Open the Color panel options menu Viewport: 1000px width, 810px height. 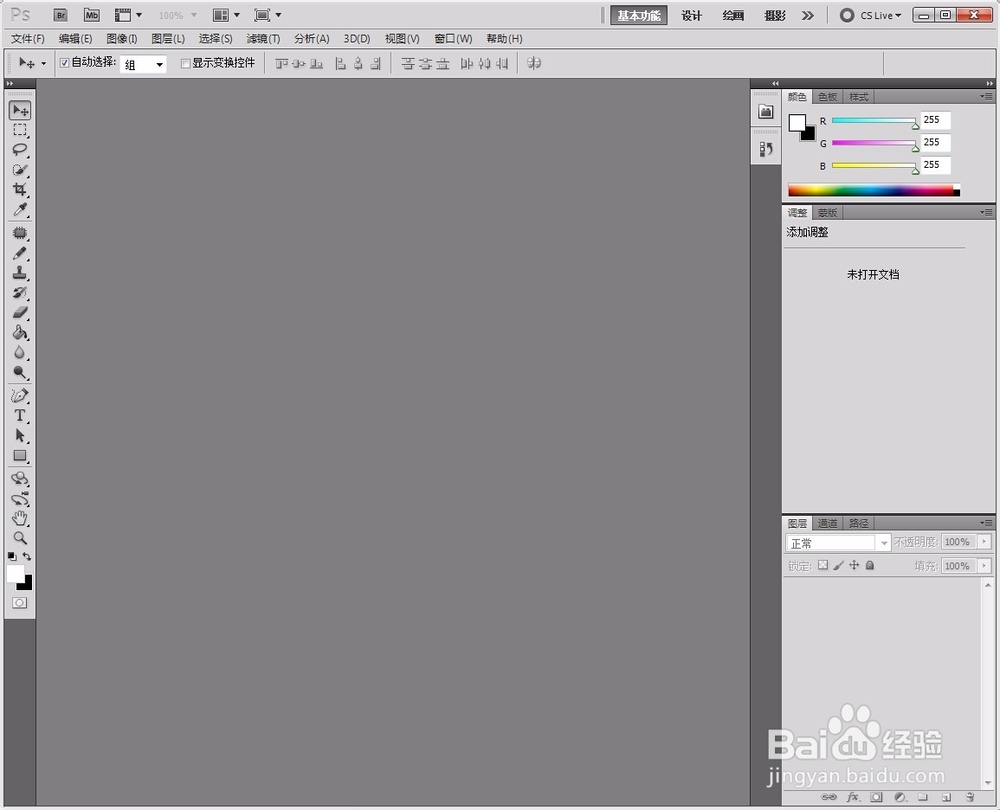pos(986,96)
